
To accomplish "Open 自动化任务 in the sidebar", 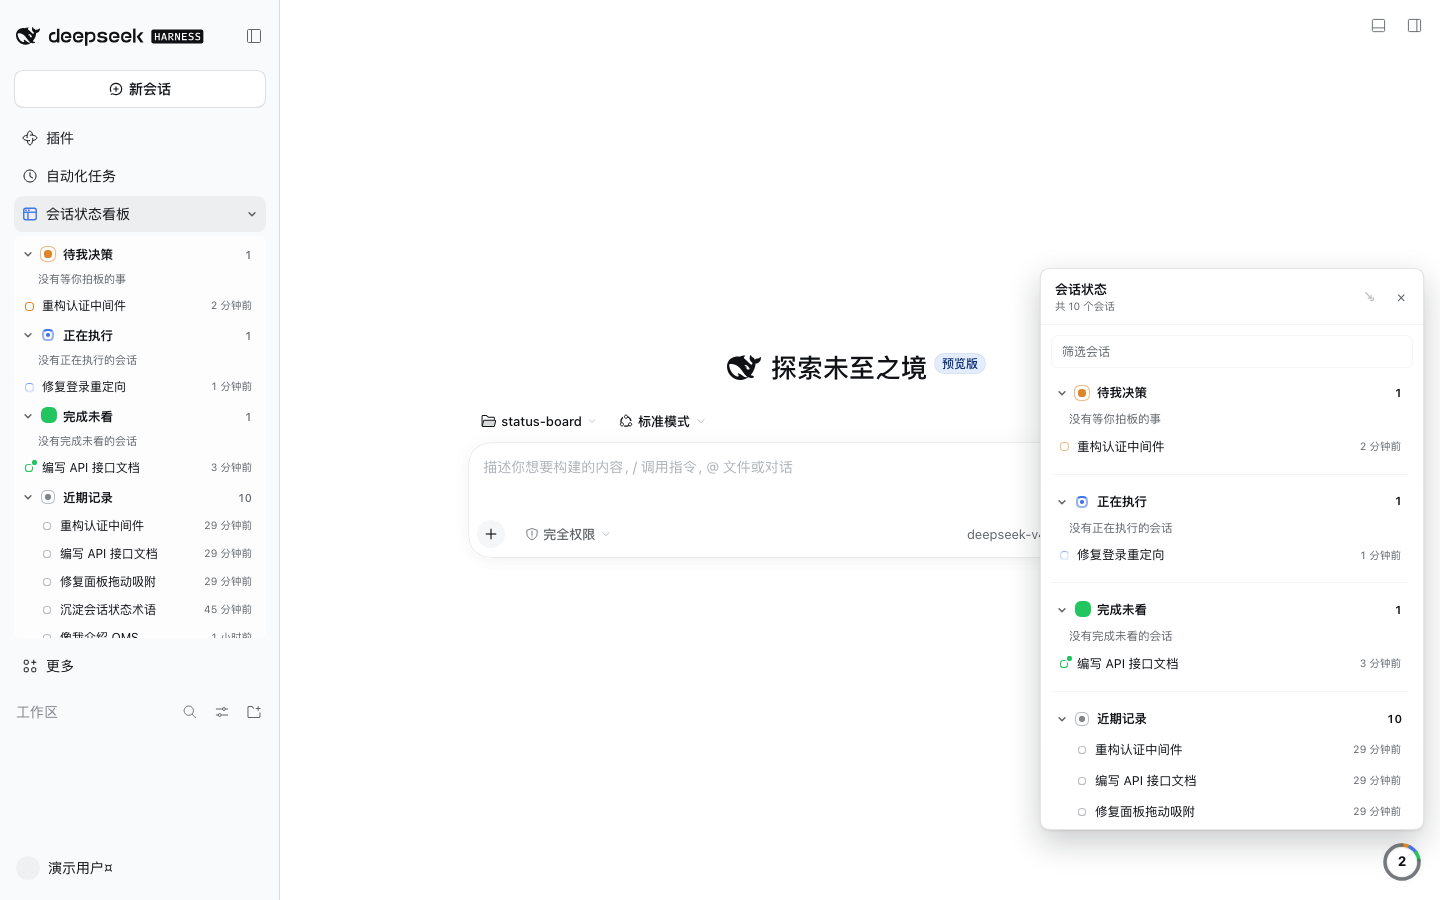I will click(140, 176).
